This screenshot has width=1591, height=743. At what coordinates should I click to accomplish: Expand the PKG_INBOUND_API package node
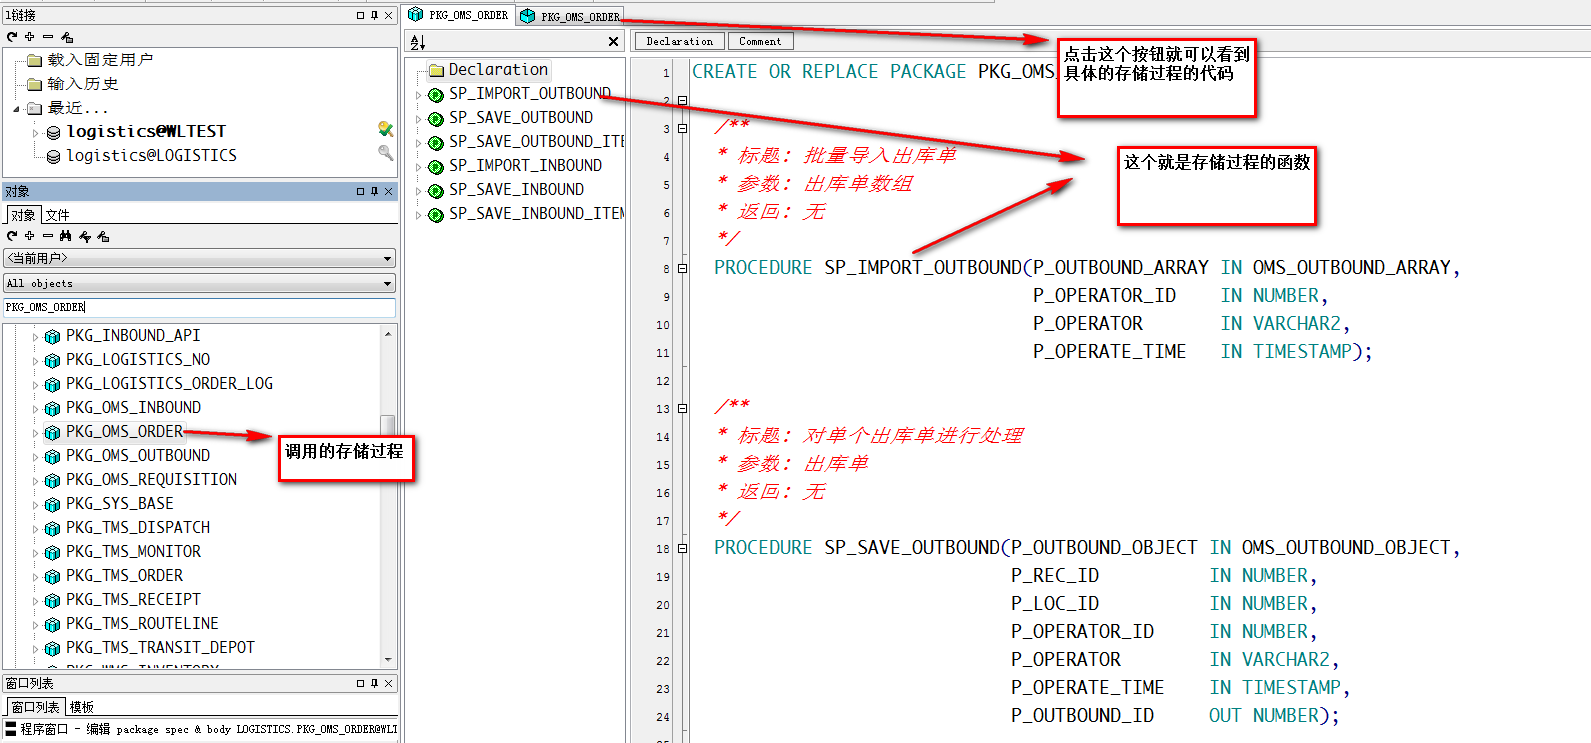[36, 337]
